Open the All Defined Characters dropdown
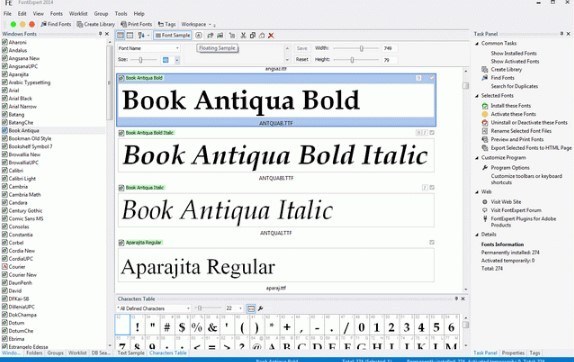The height and width of the screenshot is (362, 574). [153, 309]
